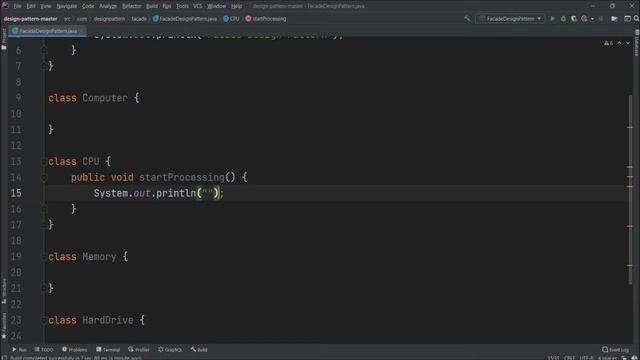Image resolution: width=640 pixels, height=360 pixels.
Task: Open the Build tool window
Action: pos(199,349)
